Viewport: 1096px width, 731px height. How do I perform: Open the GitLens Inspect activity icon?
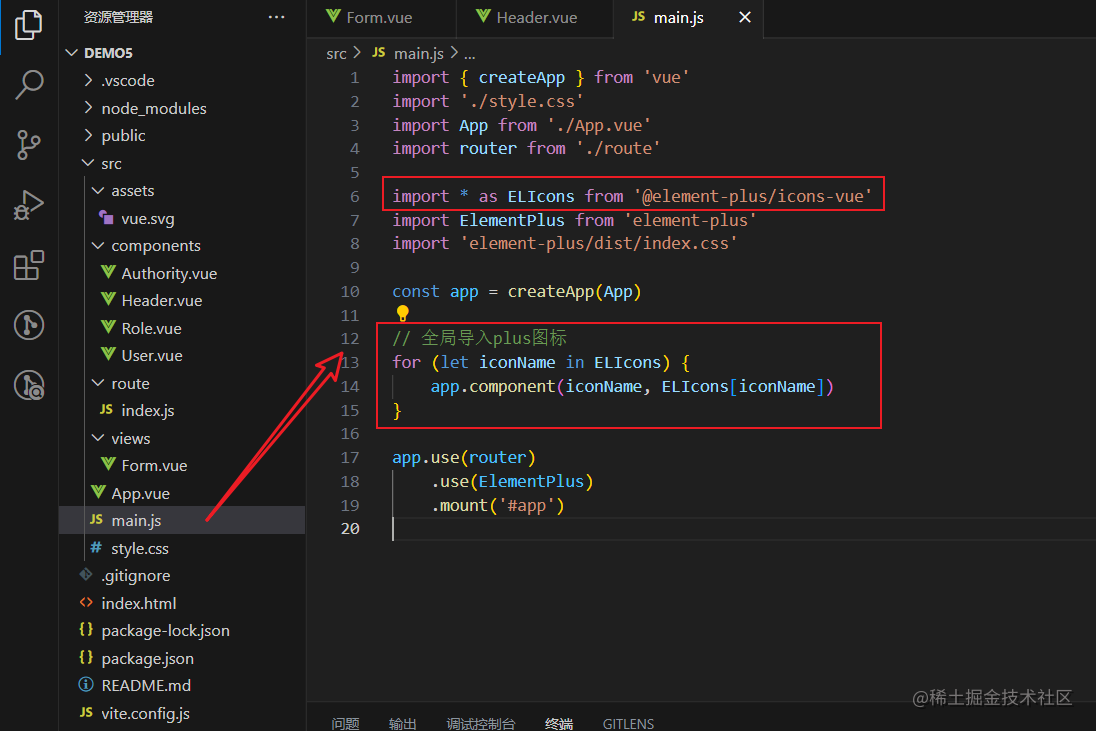[29, 385]
